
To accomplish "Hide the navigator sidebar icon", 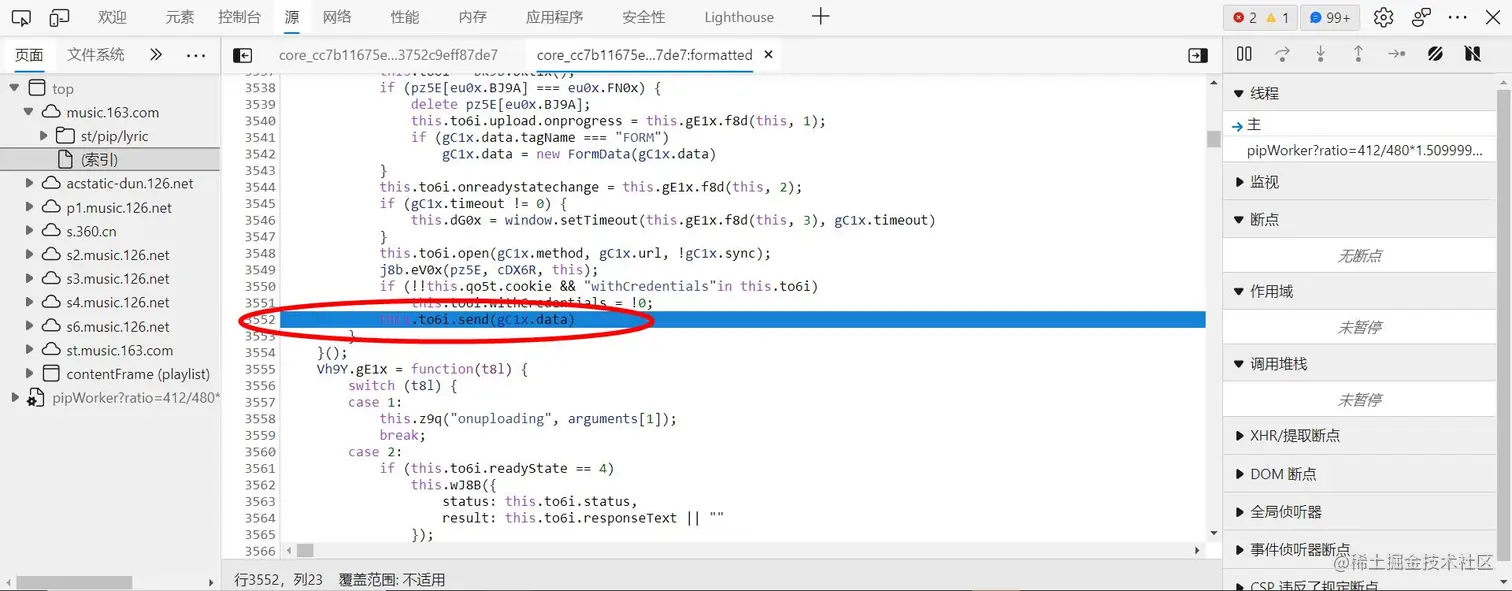I will tap(243, 56).
